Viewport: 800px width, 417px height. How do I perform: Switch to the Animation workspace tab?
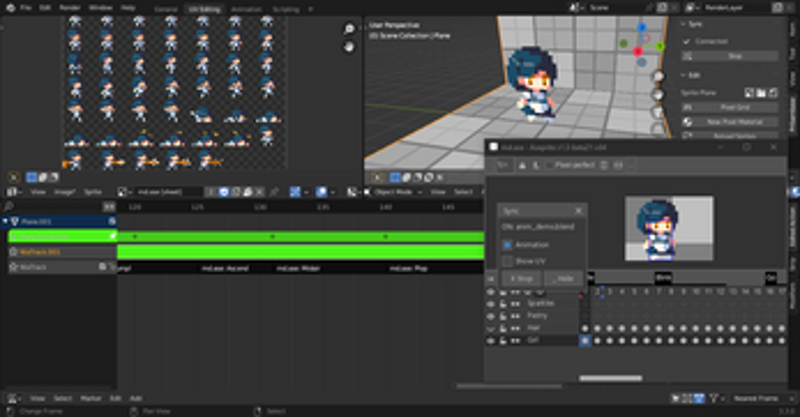tap(246, 9)
